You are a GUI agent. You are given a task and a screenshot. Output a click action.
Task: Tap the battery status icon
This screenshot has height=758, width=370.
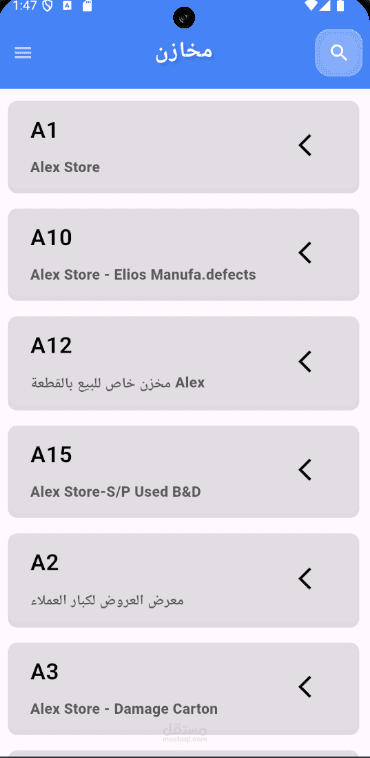pyautogui.click(x=340, y=5)
